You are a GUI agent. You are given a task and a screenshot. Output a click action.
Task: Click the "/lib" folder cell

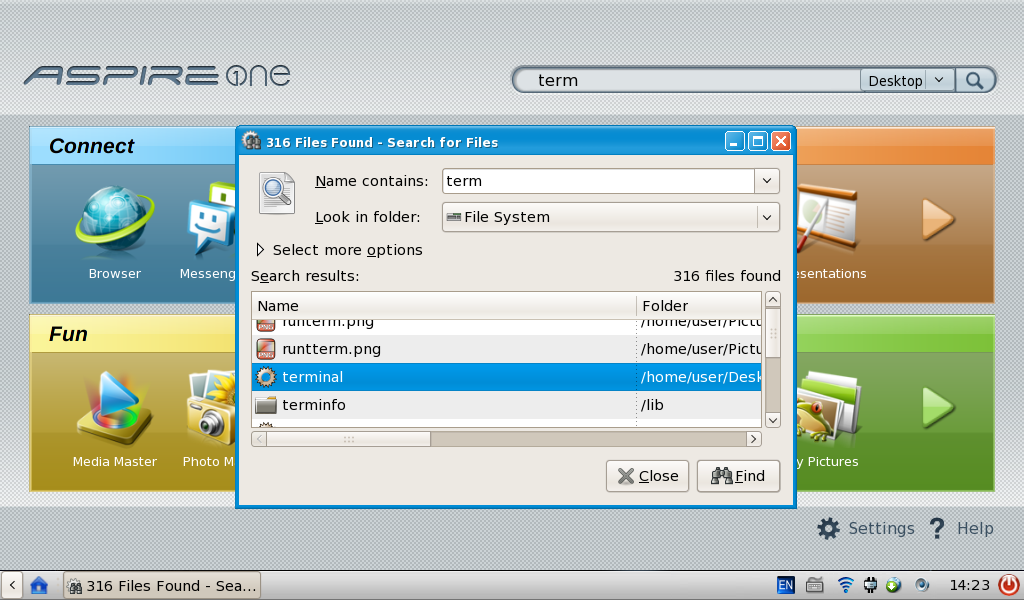(x=652, y=405)
